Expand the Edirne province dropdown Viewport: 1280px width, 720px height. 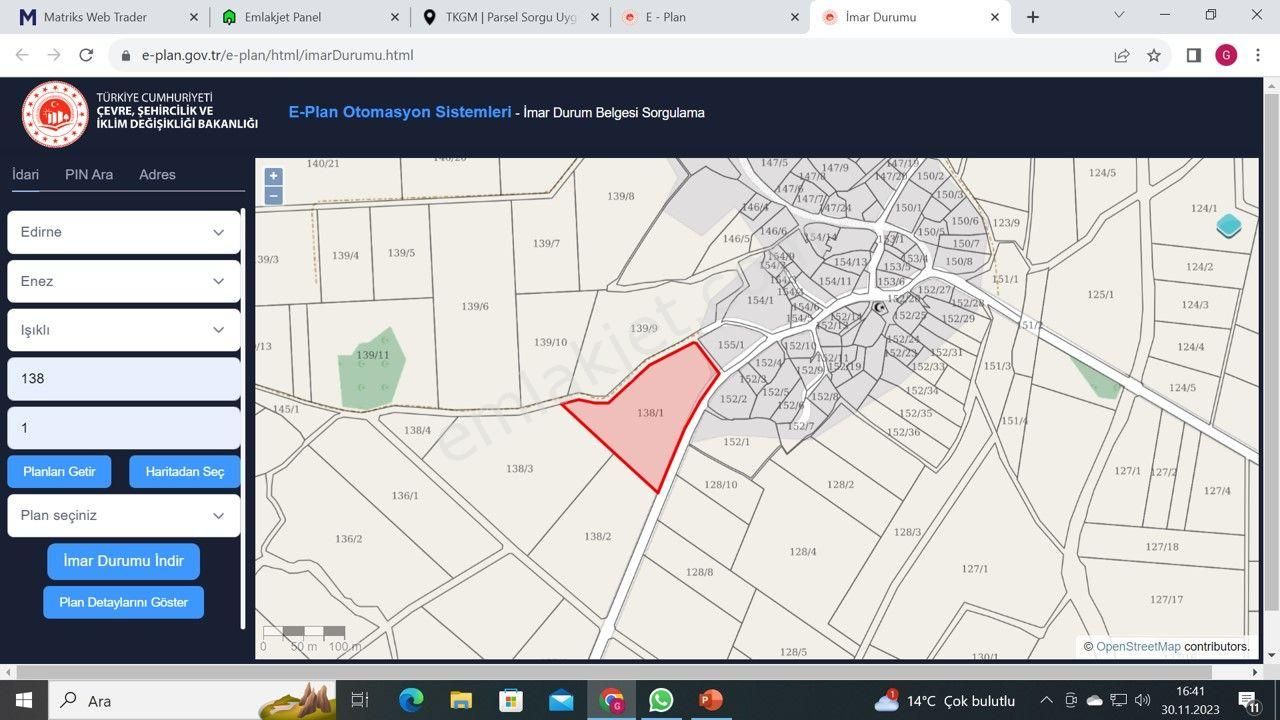124,232
